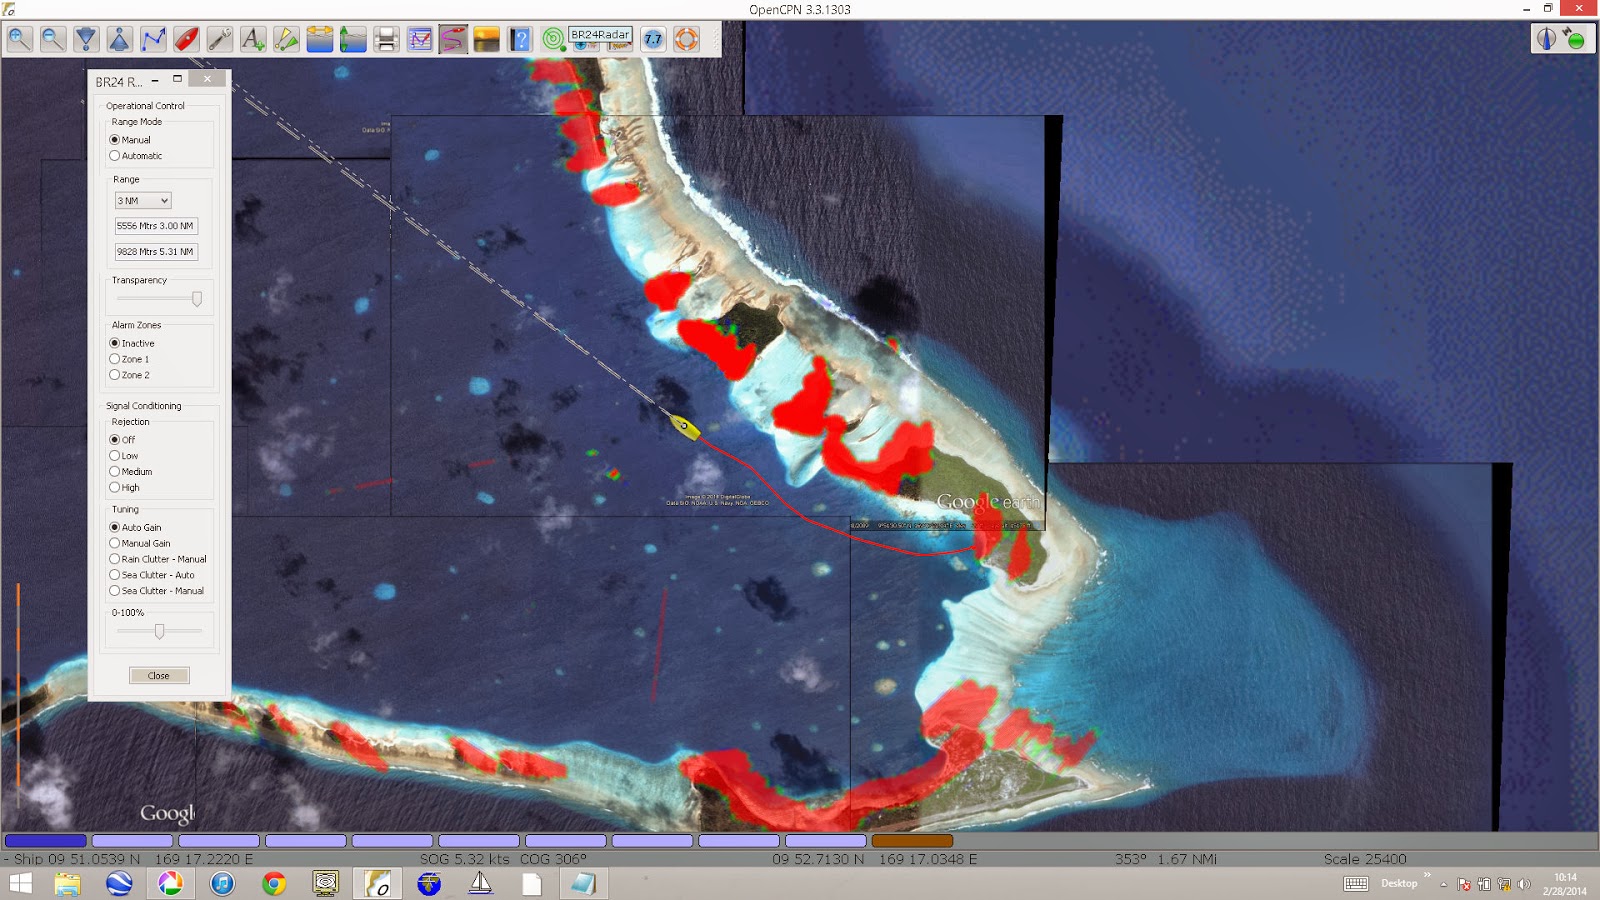This screenshot has width=1600, height=900.
Task: Click the Ship 09 51.0539 N position text
Action: 77,859
